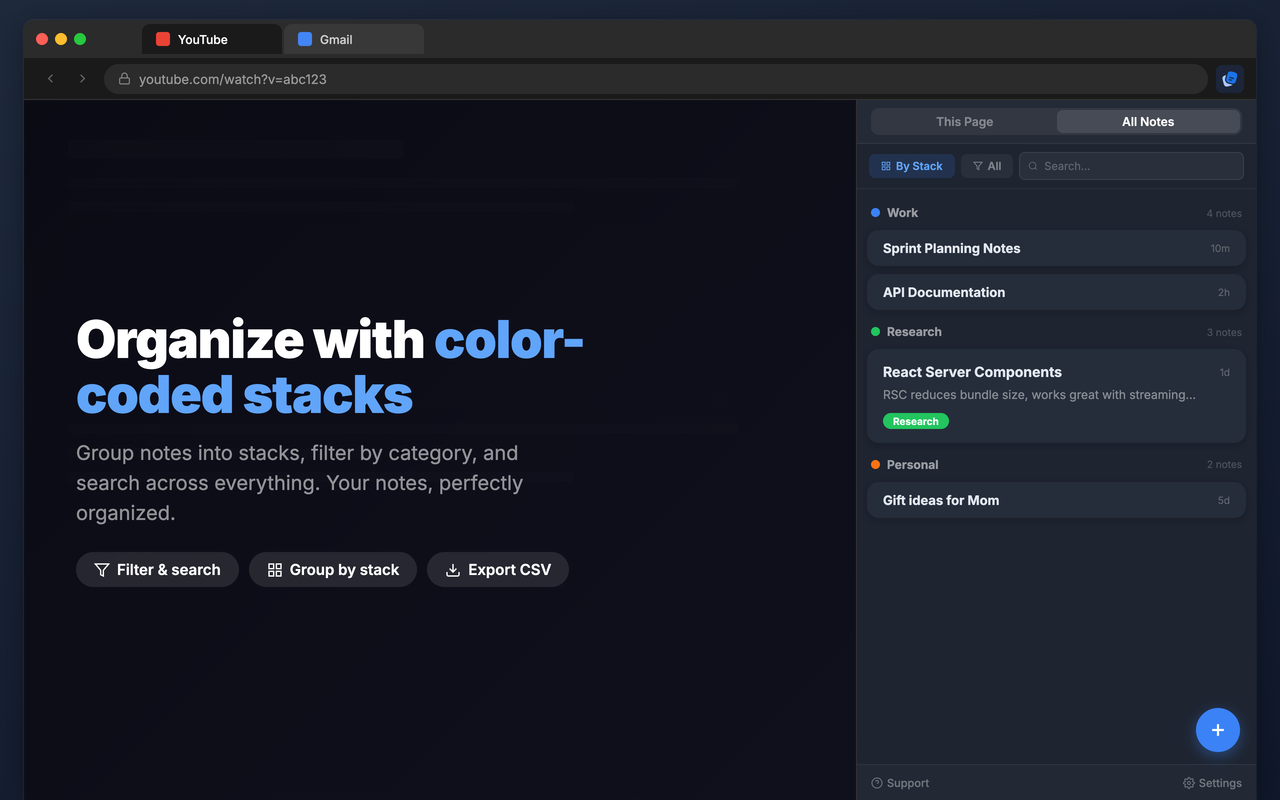Screen dimensions: 1280x800
Task: Click the Filter & search button
Action: tap(157, 569)
